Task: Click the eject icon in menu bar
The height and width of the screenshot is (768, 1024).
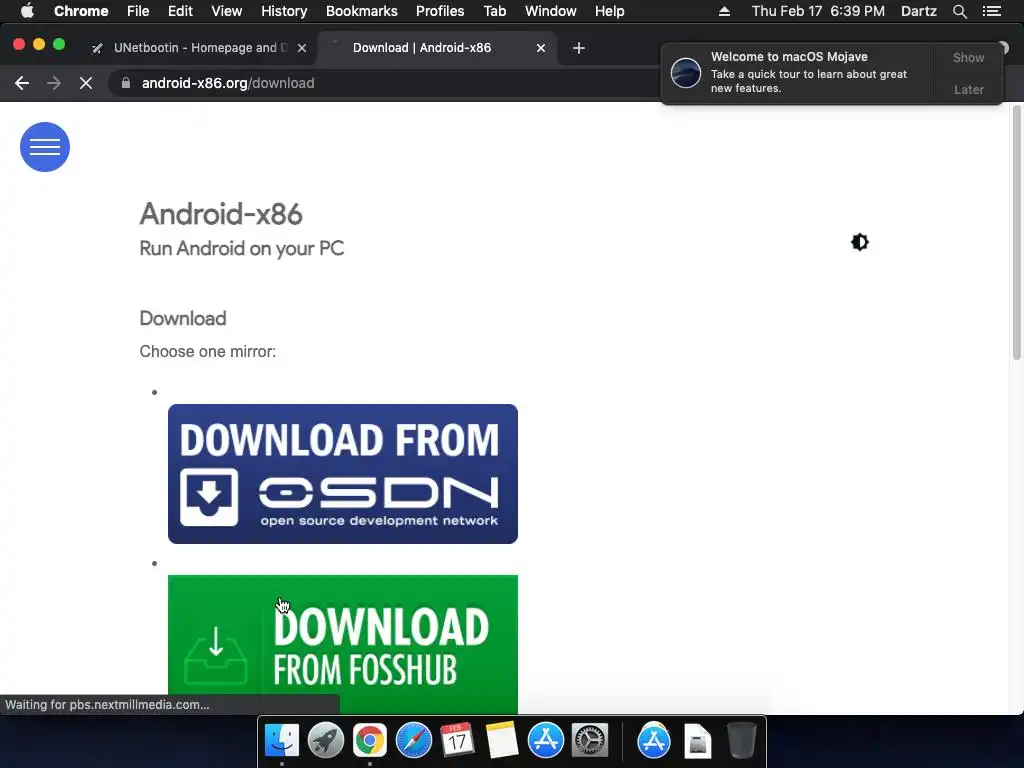Action: [724, 11]
